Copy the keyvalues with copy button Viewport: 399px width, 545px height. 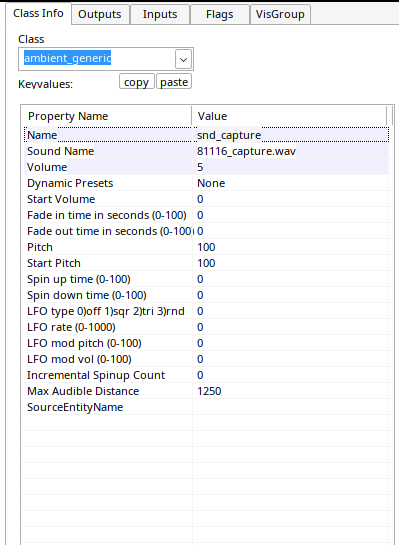137,82
